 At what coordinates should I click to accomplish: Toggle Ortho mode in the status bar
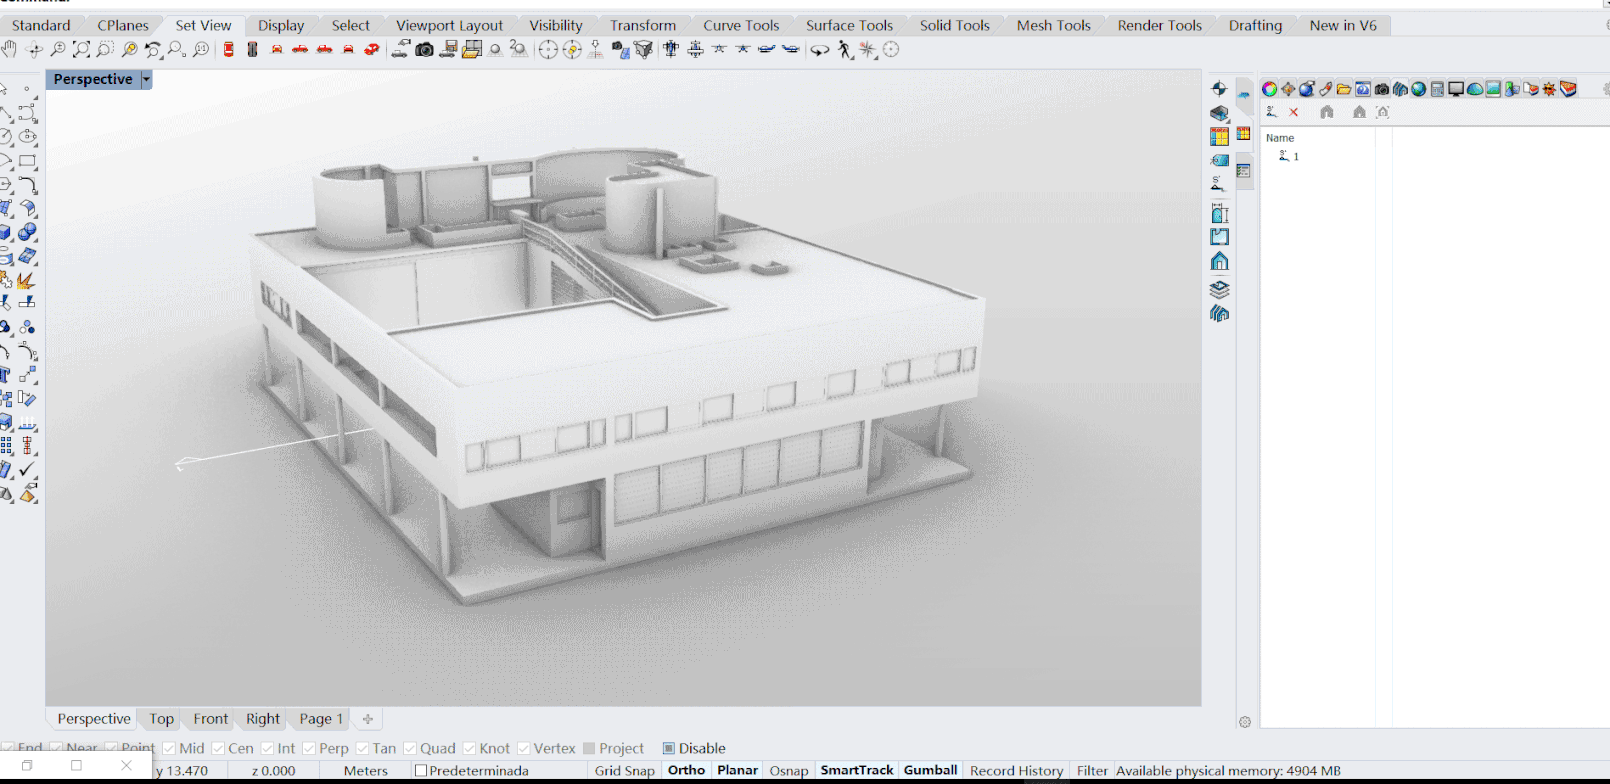[686, 771]
